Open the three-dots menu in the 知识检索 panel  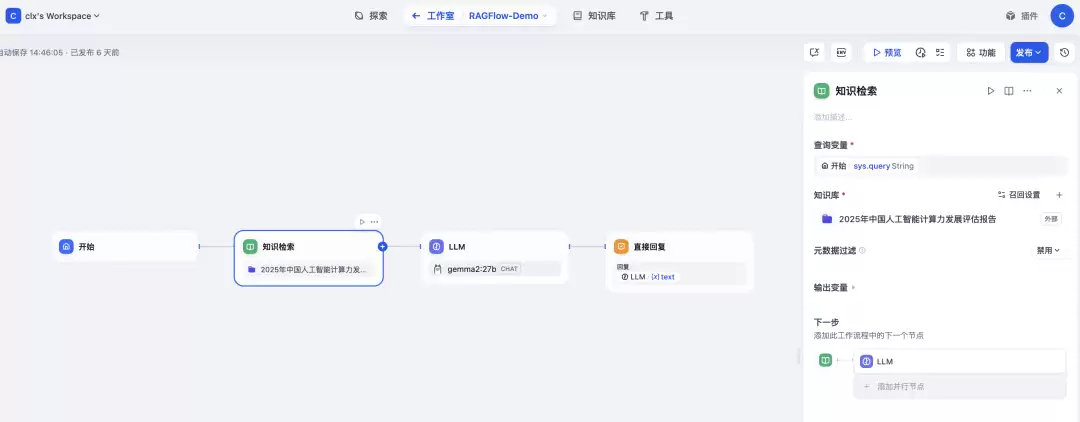click(x=1027, y=91)
